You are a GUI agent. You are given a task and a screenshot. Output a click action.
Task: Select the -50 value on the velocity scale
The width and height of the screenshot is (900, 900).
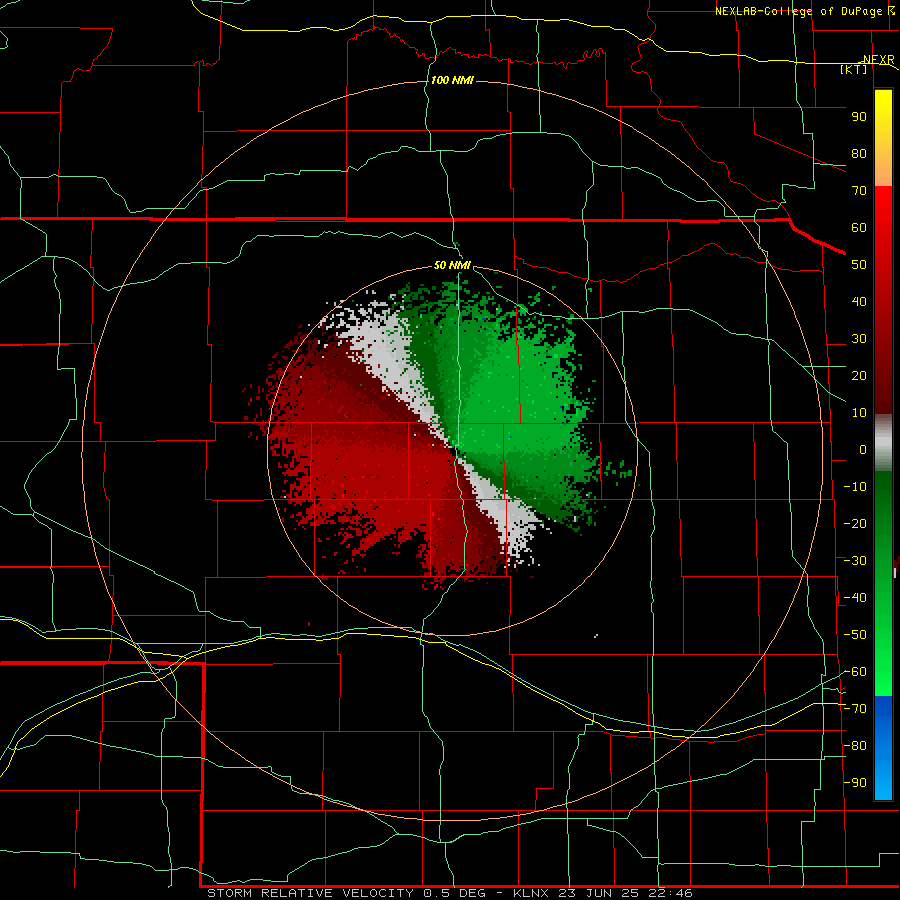pos(855,635)
